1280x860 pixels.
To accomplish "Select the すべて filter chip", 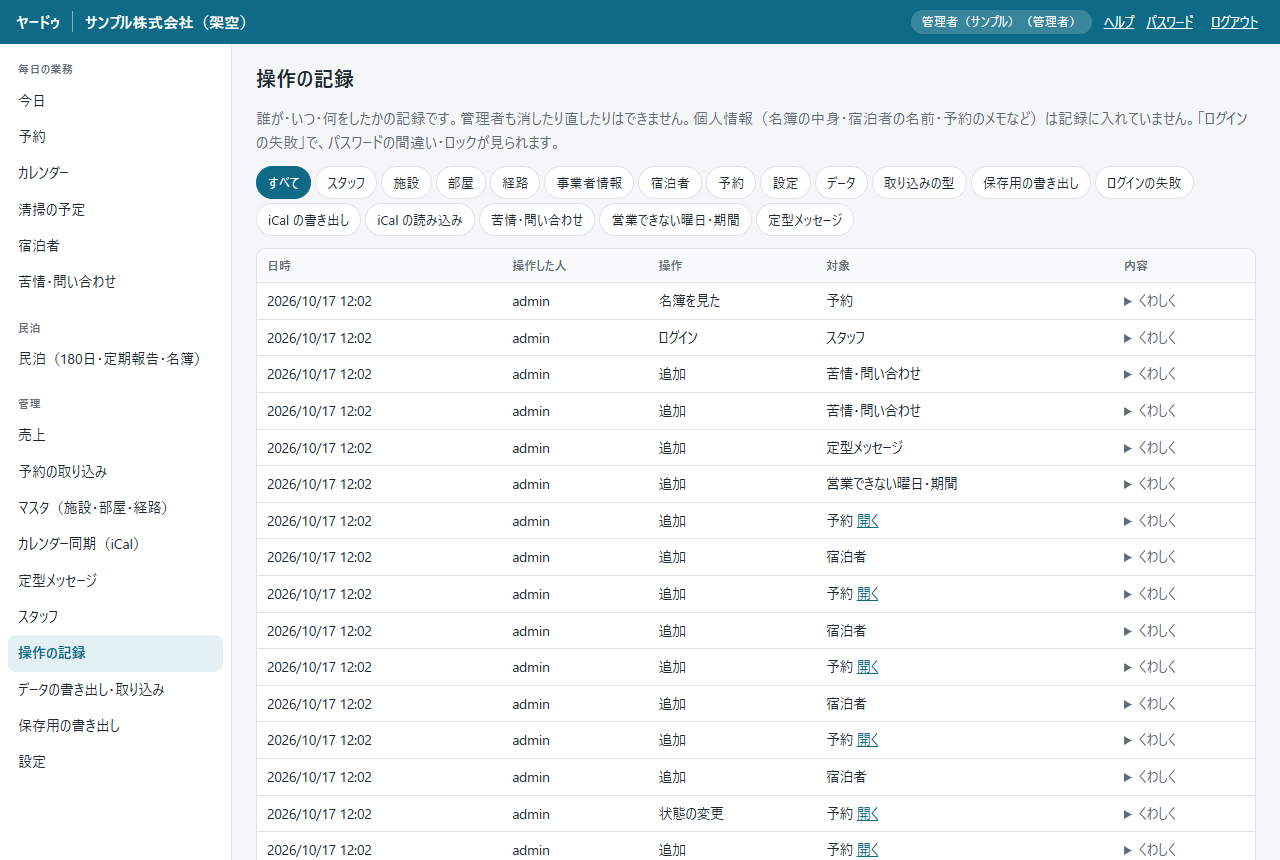I will point(284,183).
